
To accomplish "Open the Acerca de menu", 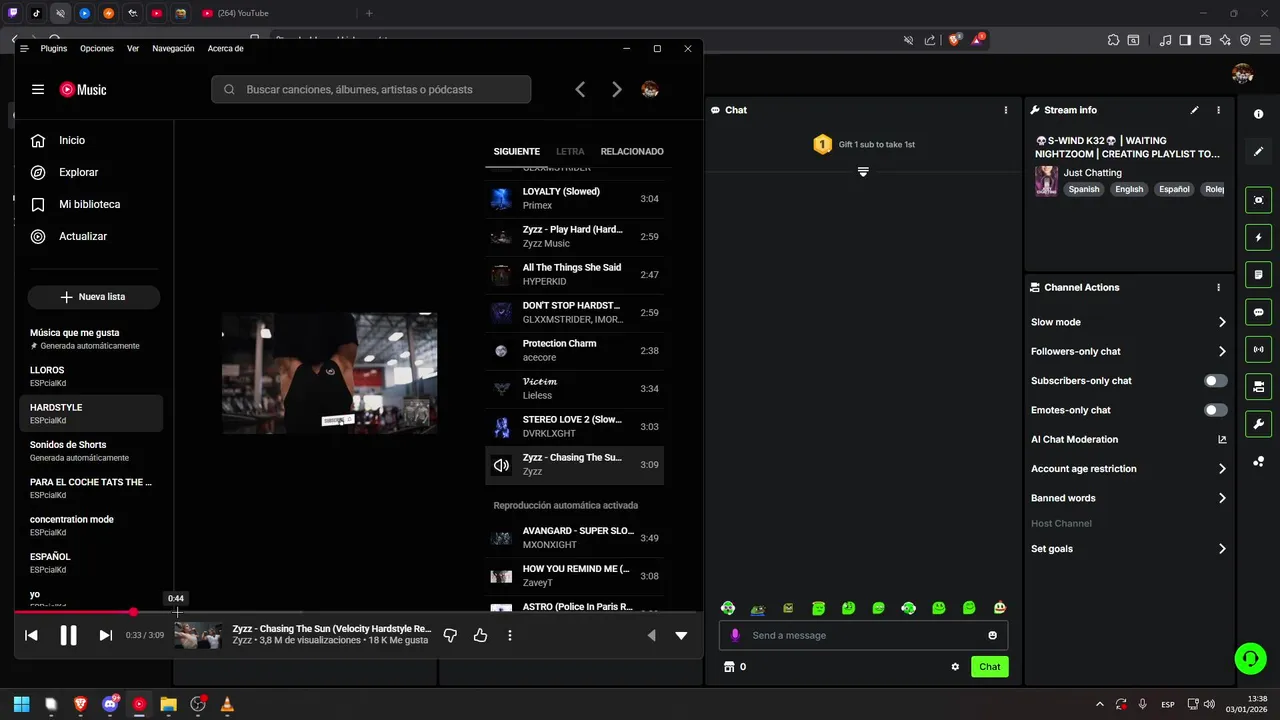I will (x=226, y=48).
